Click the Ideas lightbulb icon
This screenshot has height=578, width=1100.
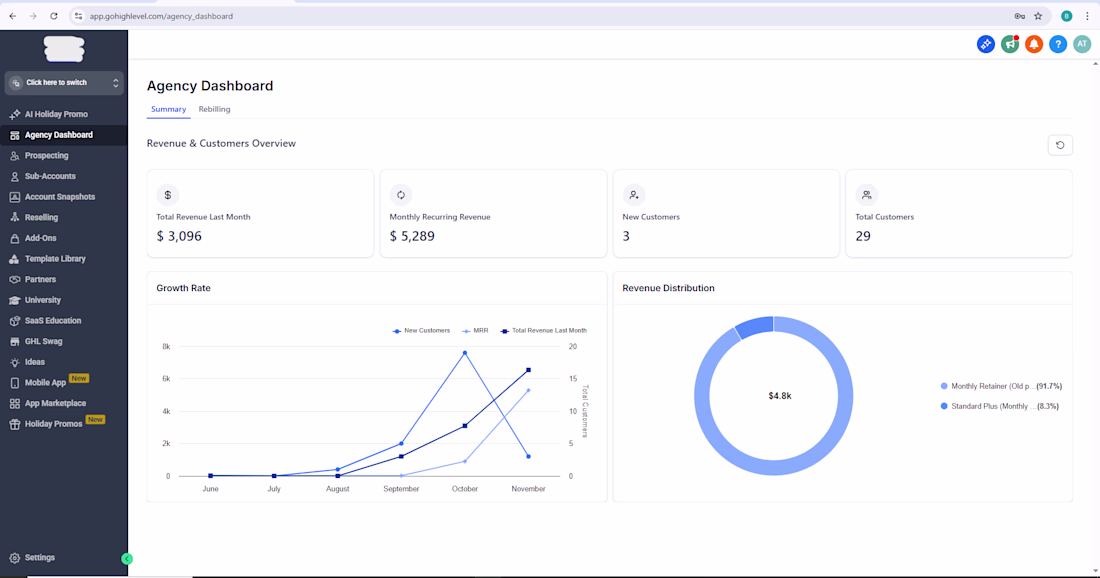pos(14,362)
